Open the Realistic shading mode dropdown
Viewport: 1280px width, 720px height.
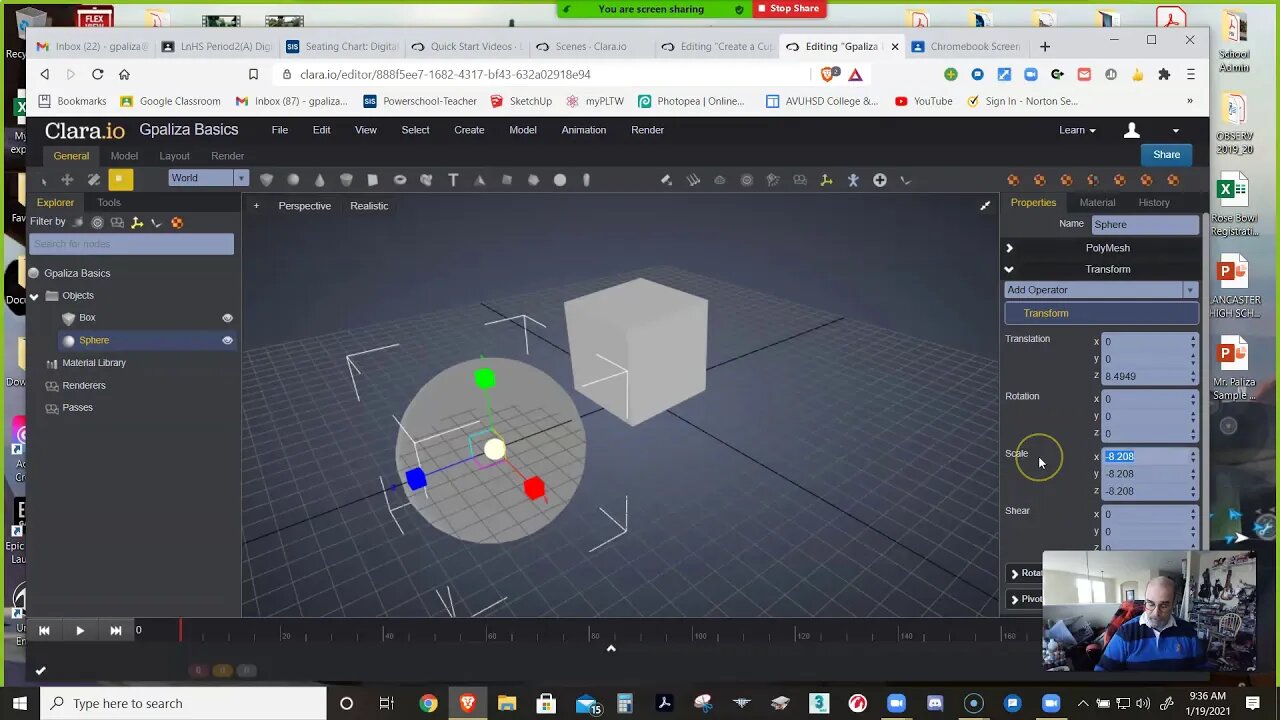coord(369,206)
